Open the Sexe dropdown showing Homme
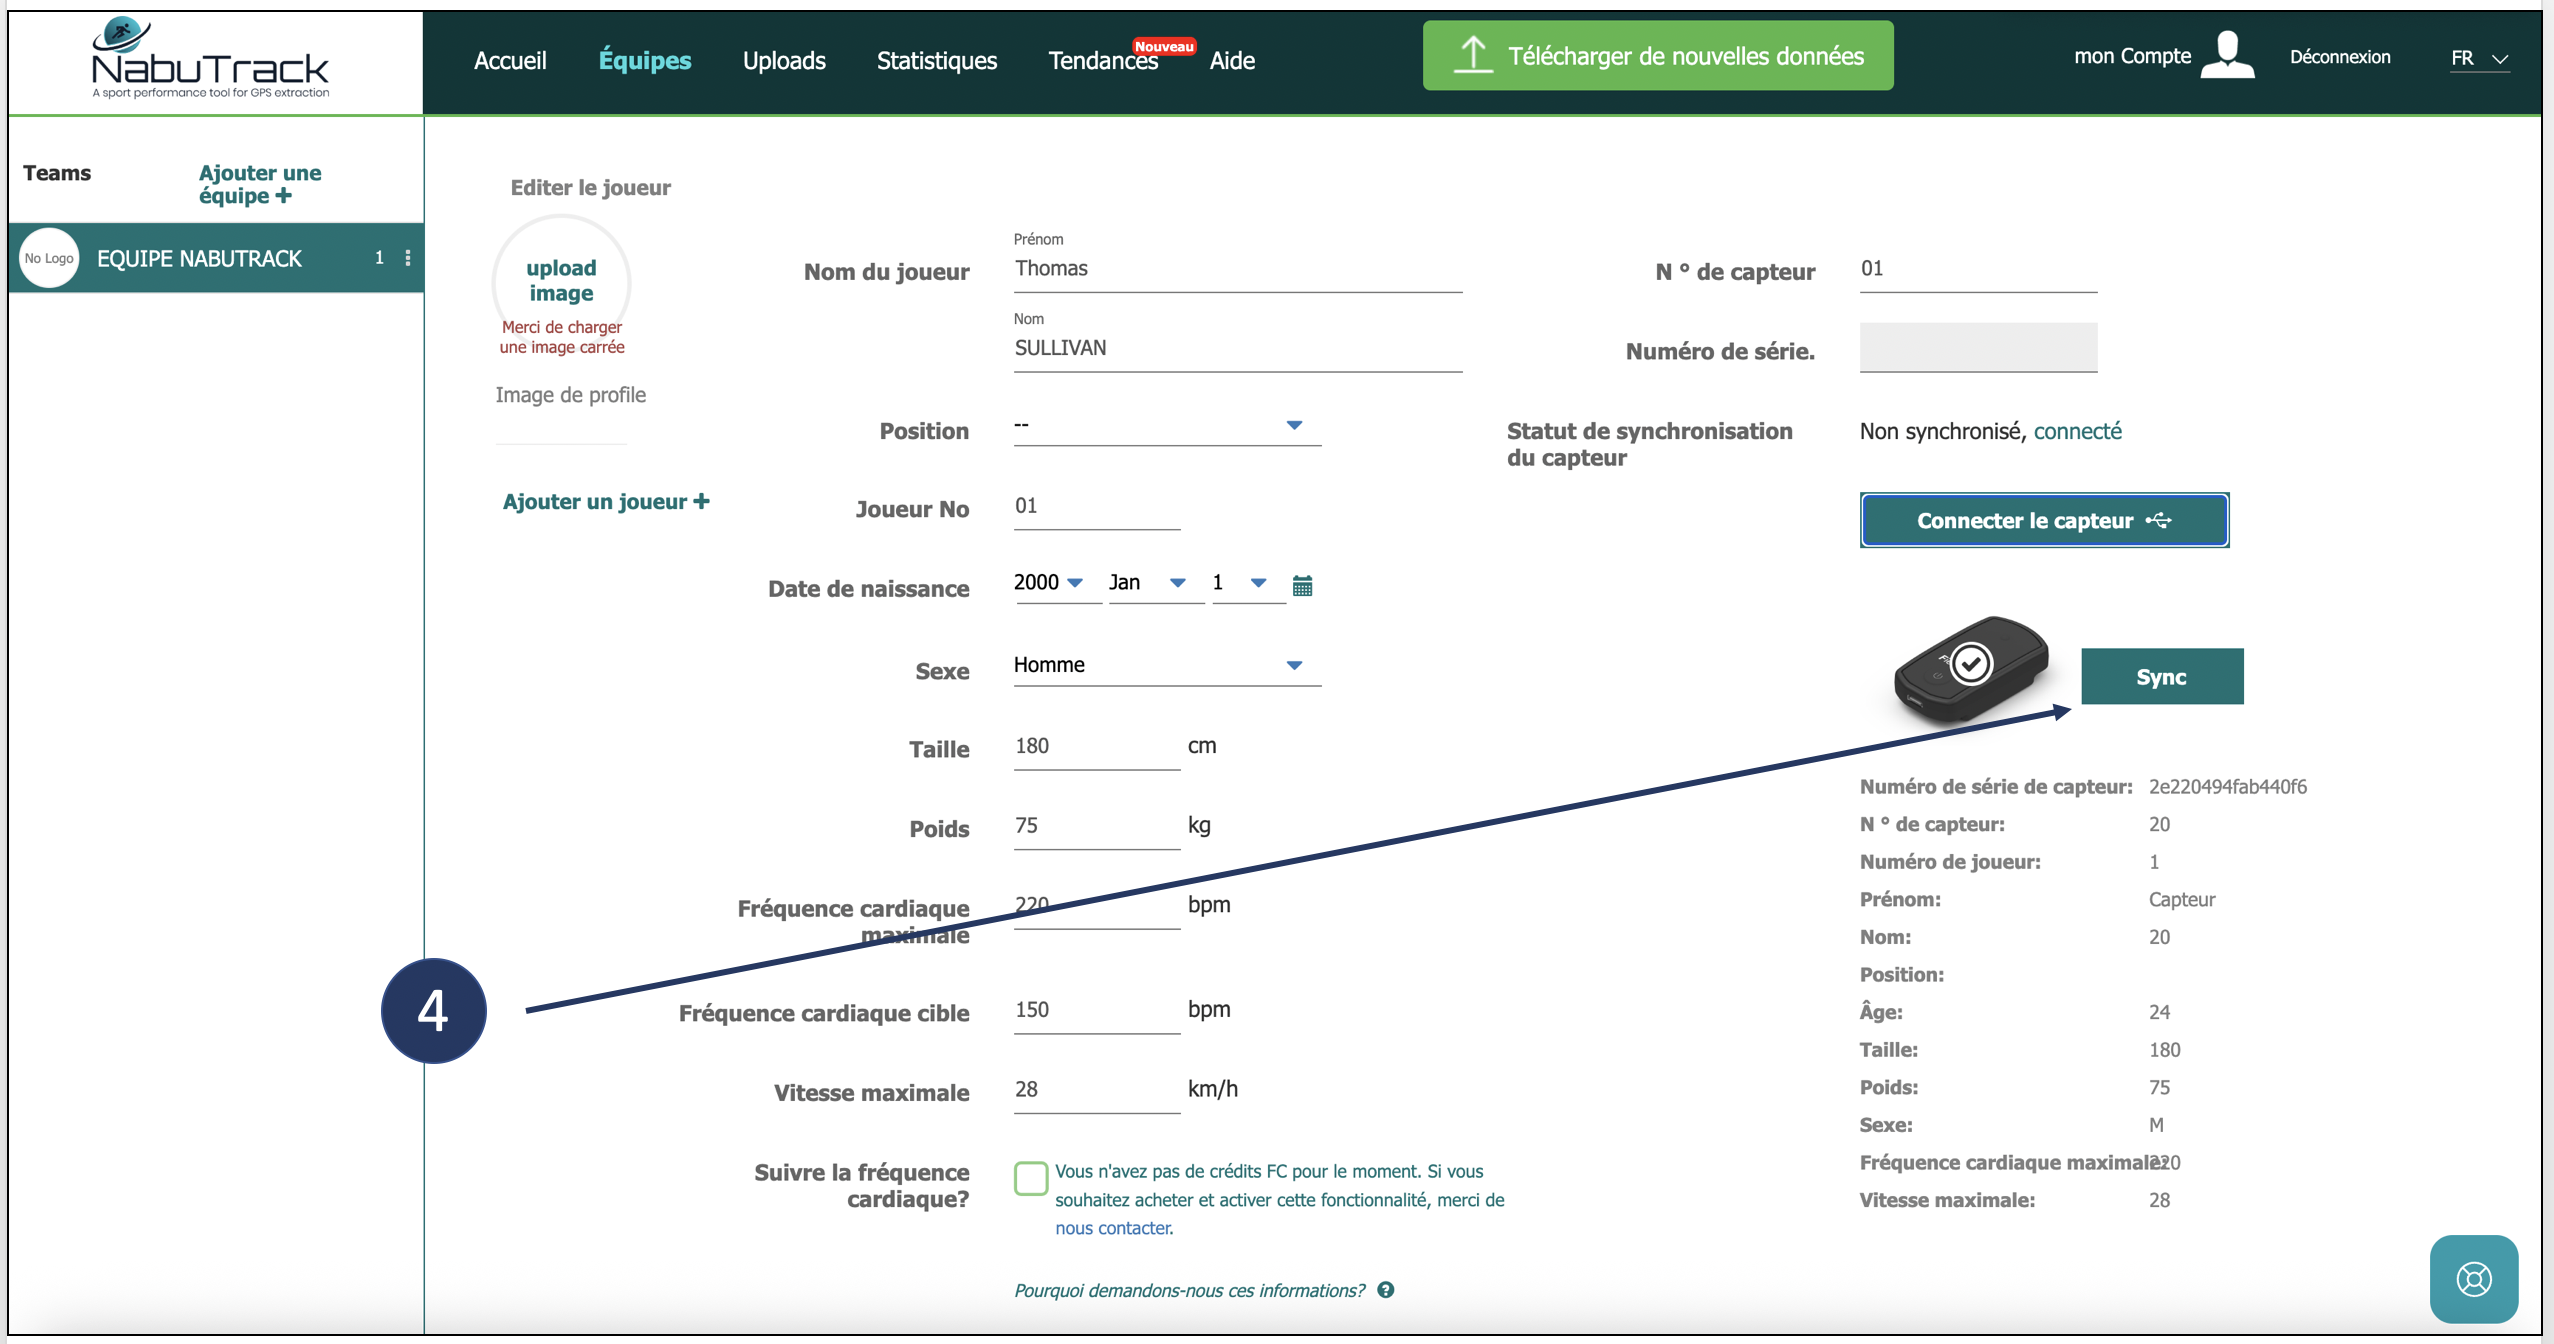Screen dimensions: 2554x1344 [x=1167, y=665]
